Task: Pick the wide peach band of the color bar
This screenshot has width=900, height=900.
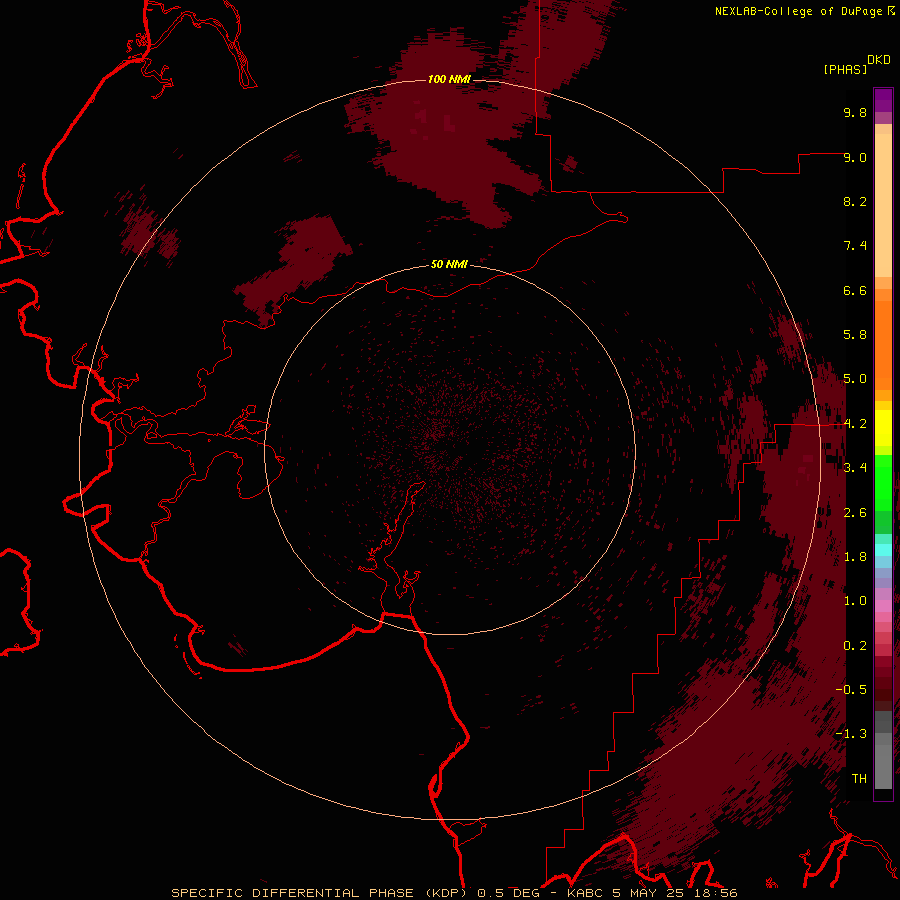Action: 883,205
